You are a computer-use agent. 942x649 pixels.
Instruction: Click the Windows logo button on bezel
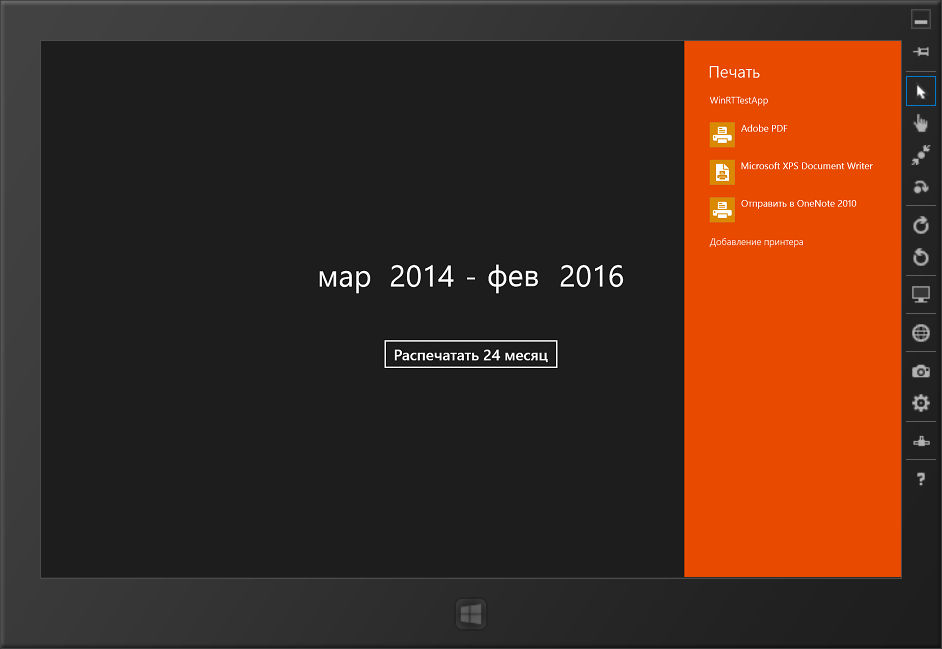coord(470,614)
